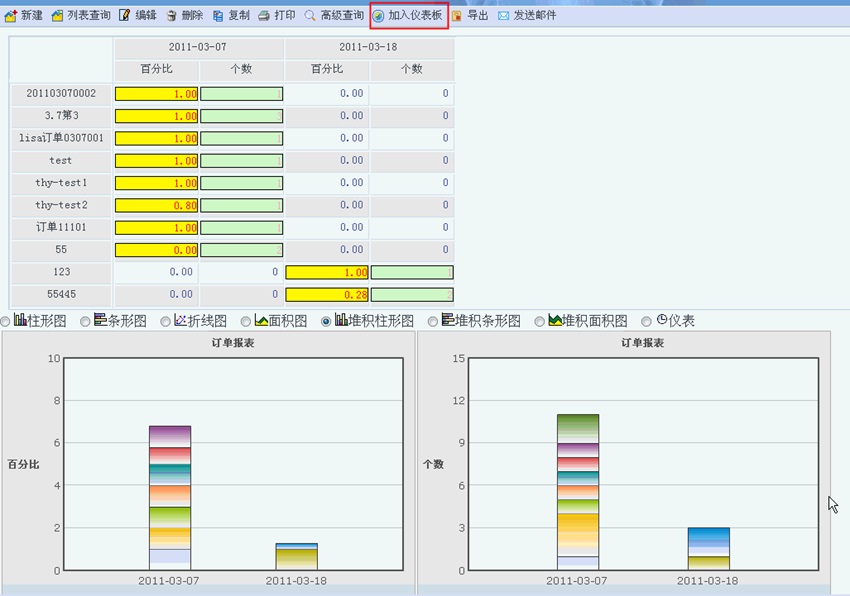Click the 新建 (New) toolbar icon
This screenshot has height=596, width=850.
coord(11,16)
